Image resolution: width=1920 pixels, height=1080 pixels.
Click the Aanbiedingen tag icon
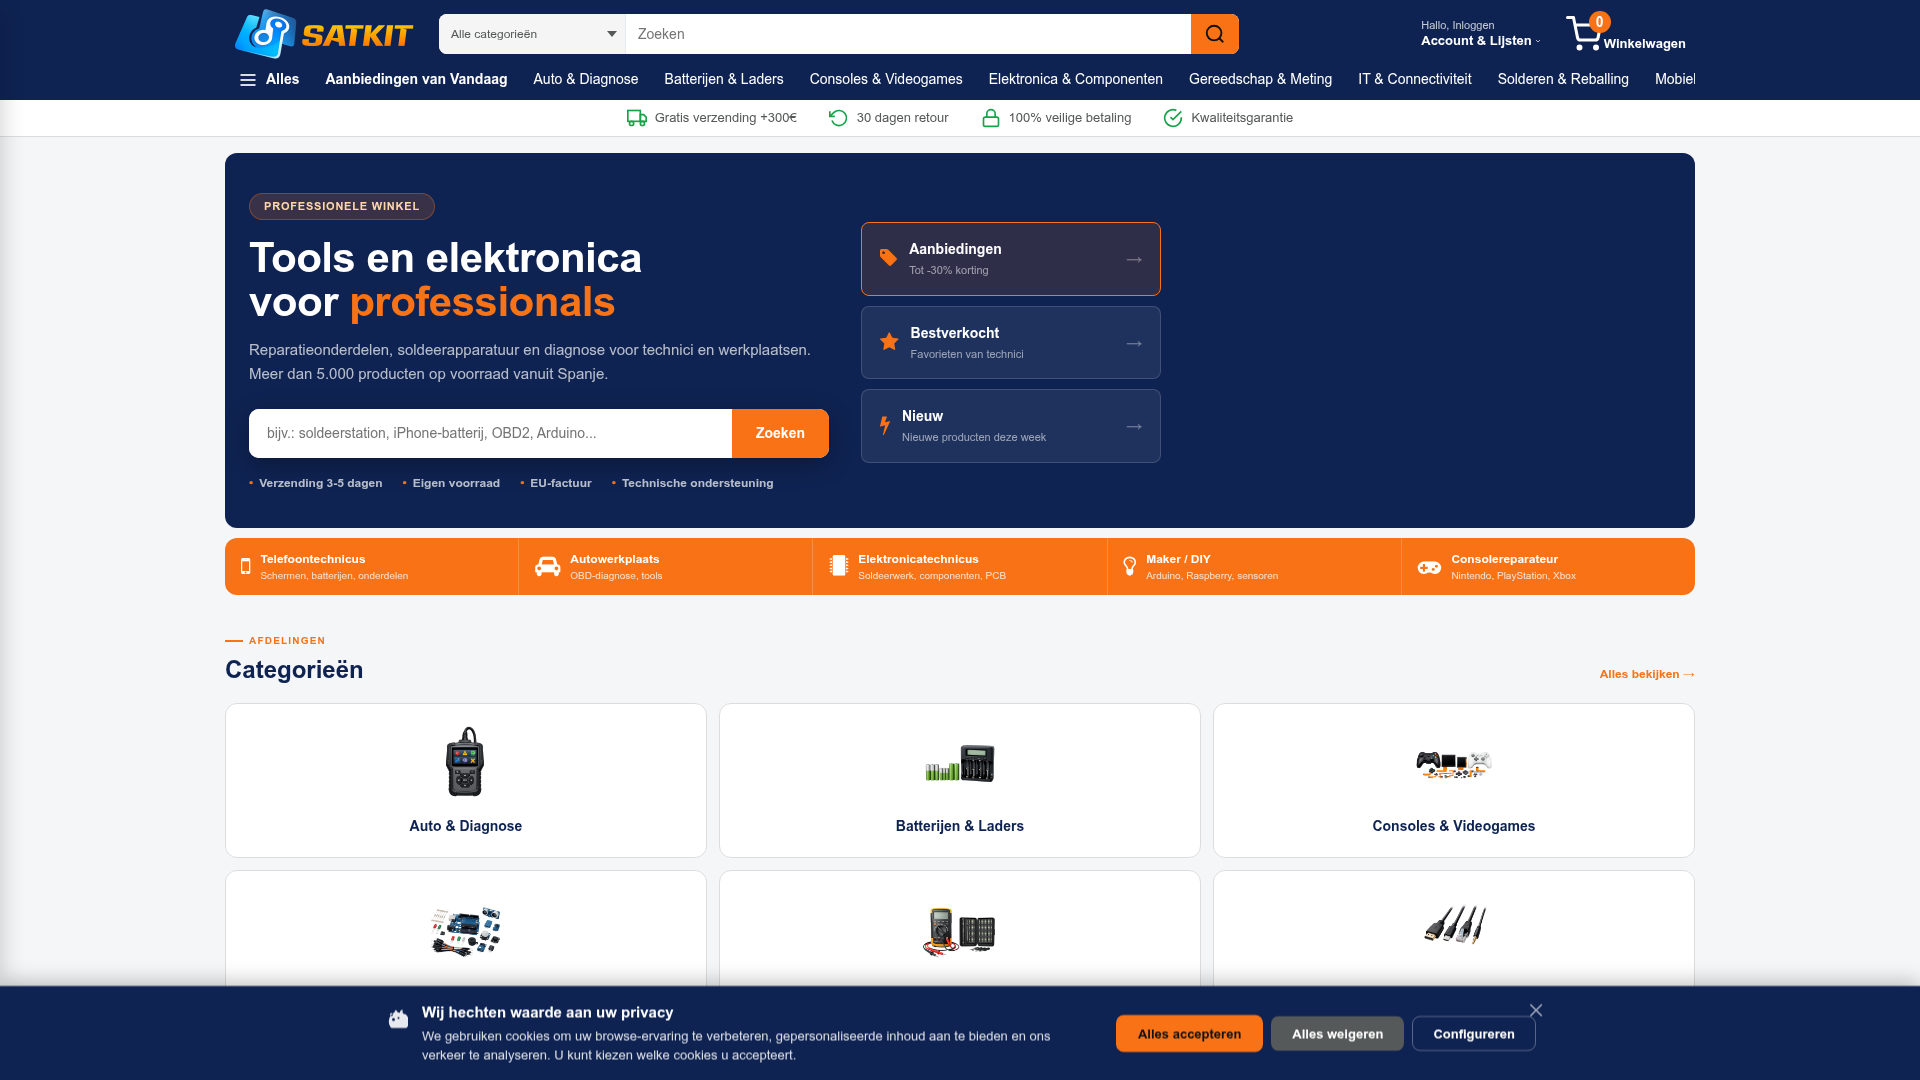tap(888, 258)
